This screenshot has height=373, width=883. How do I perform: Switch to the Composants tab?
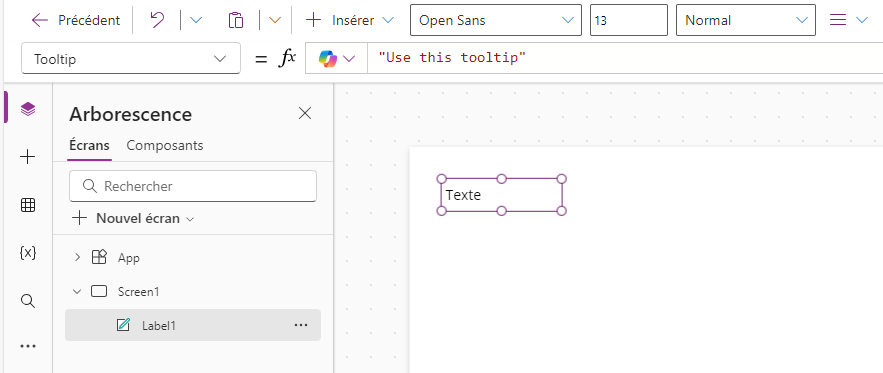tap(164, 145)
